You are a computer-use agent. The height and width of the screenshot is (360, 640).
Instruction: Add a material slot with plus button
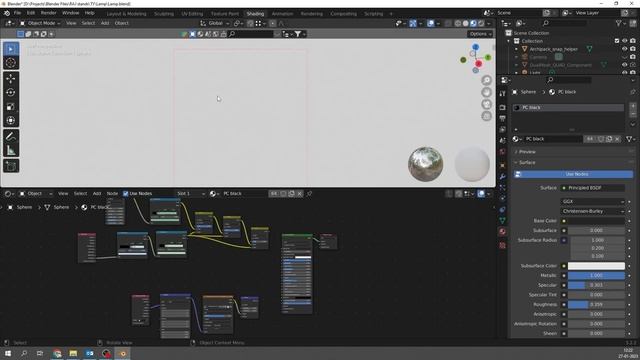(x=633, y=106)
